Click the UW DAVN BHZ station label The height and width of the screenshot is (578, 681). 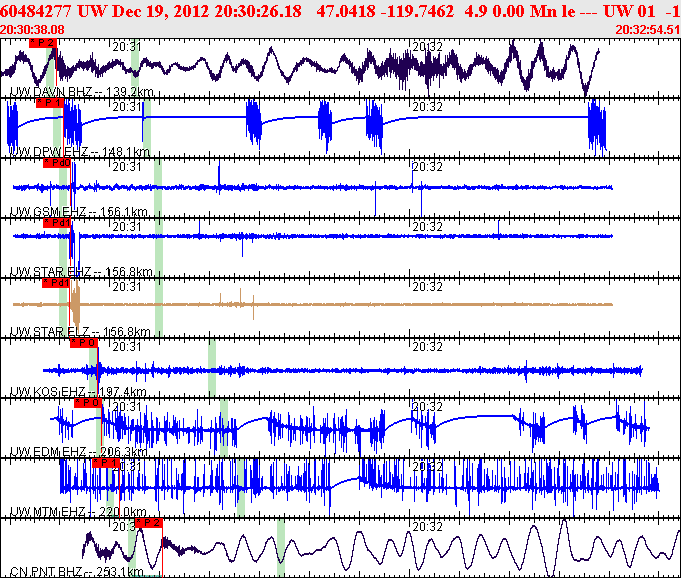pos(82,92)
